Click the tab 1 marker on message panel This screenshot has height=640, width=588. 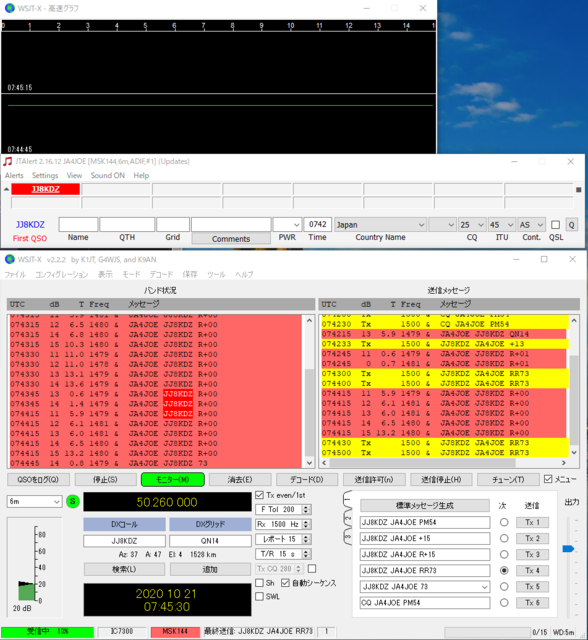348,499
